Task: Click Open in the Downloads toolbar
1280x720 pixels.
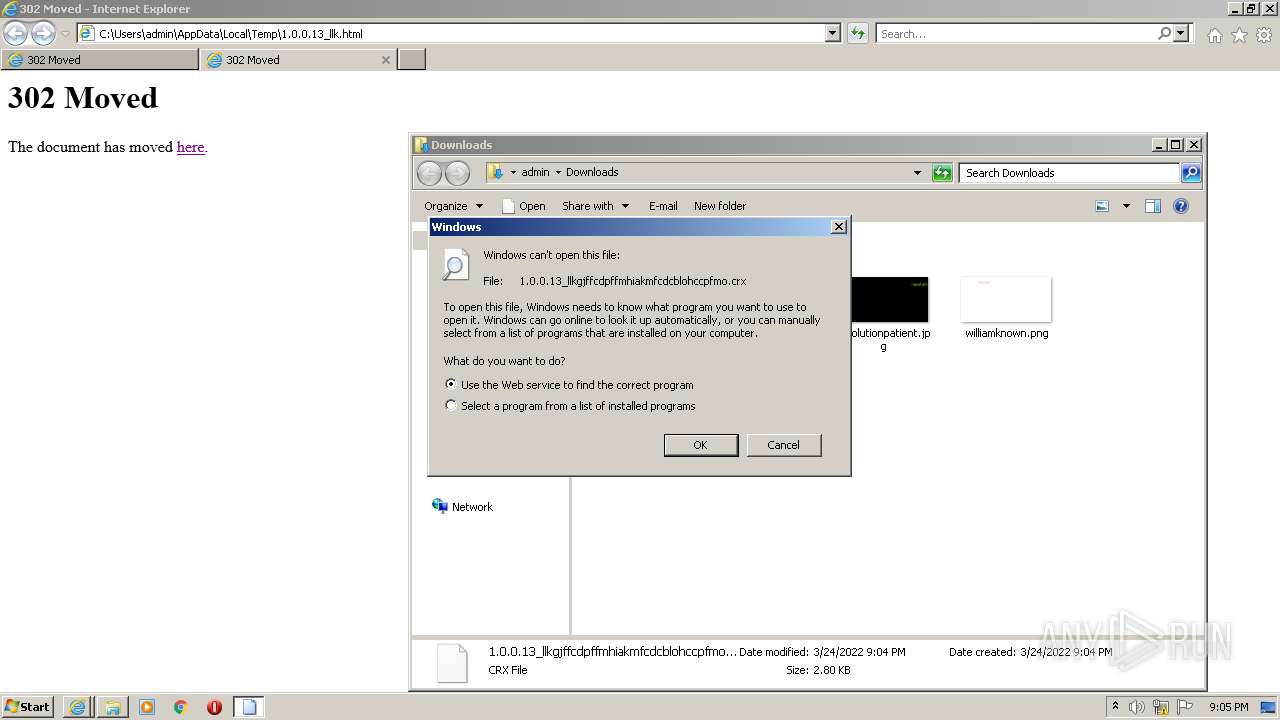Action: pyautogui.click(x=523, y=206)
